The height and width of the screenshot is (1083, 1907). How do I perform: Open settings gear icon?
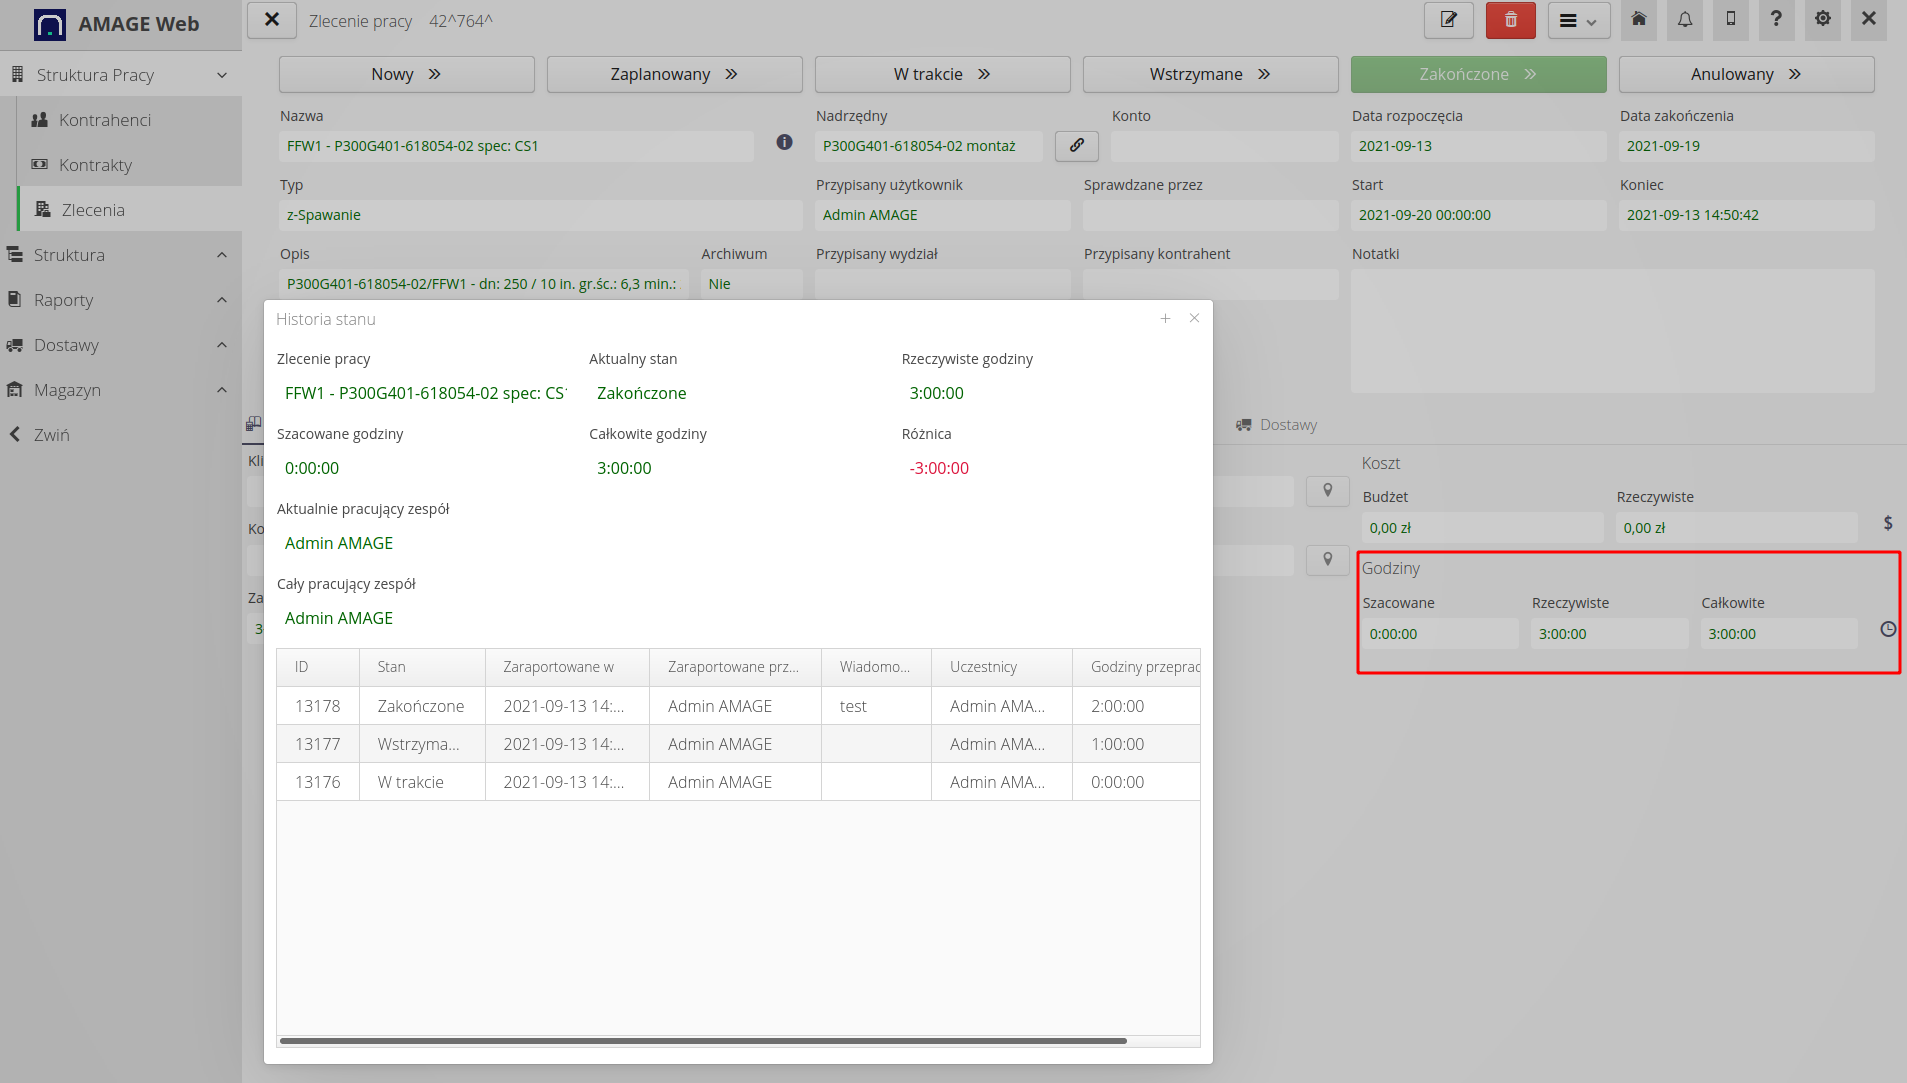(1822, 20)
